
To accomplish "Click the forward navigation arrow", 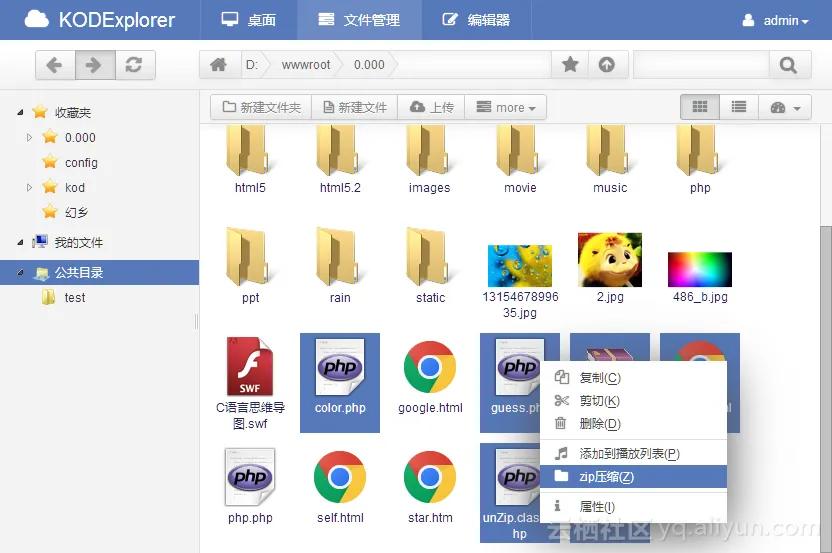I will [94, 65].
